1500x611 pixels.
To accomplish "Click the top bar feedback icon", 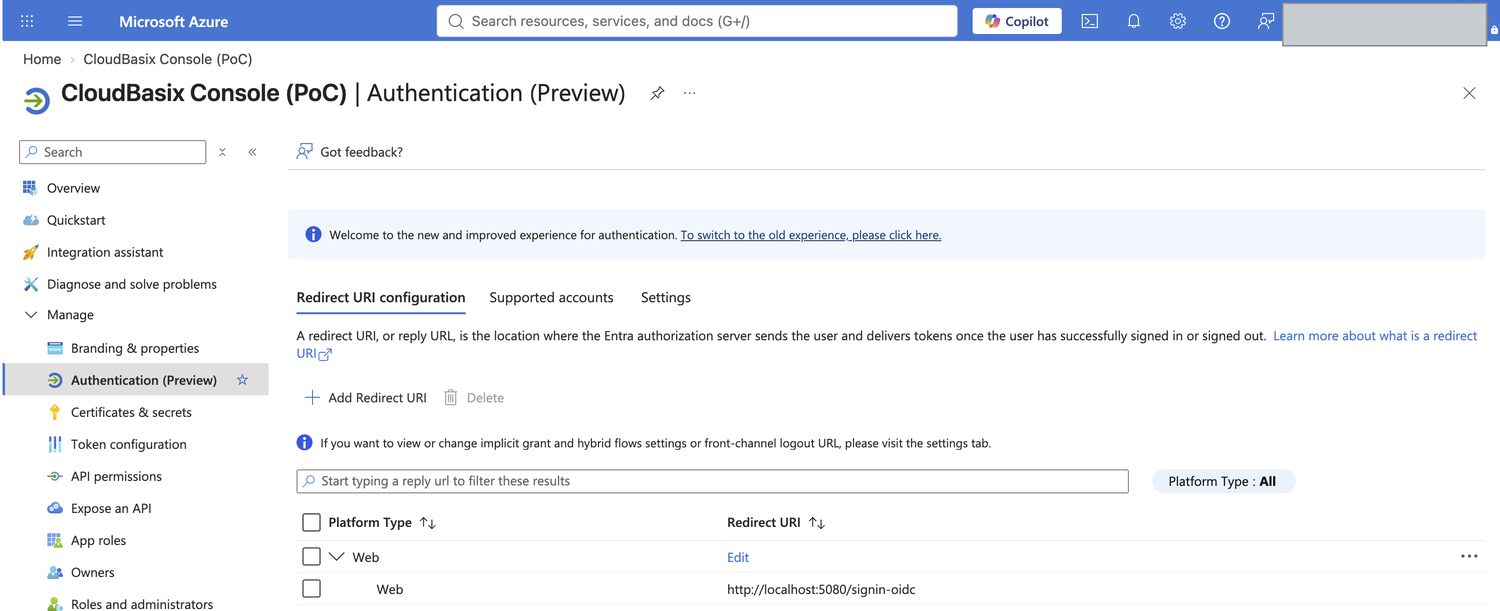I will pos(1266,21).
